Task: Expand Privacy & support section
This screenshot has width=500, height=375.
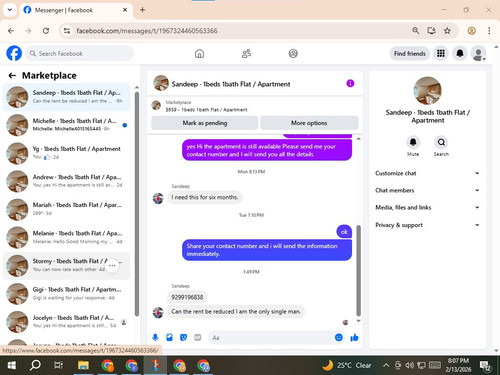Action: 428,225
